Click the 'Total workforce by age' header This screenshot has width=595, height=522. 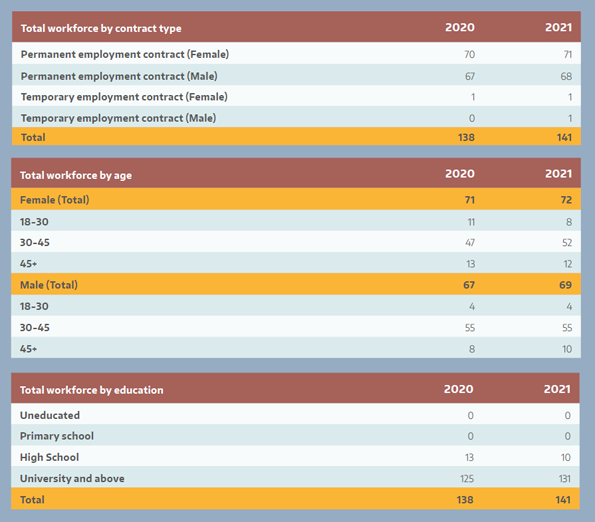point(76,175)
